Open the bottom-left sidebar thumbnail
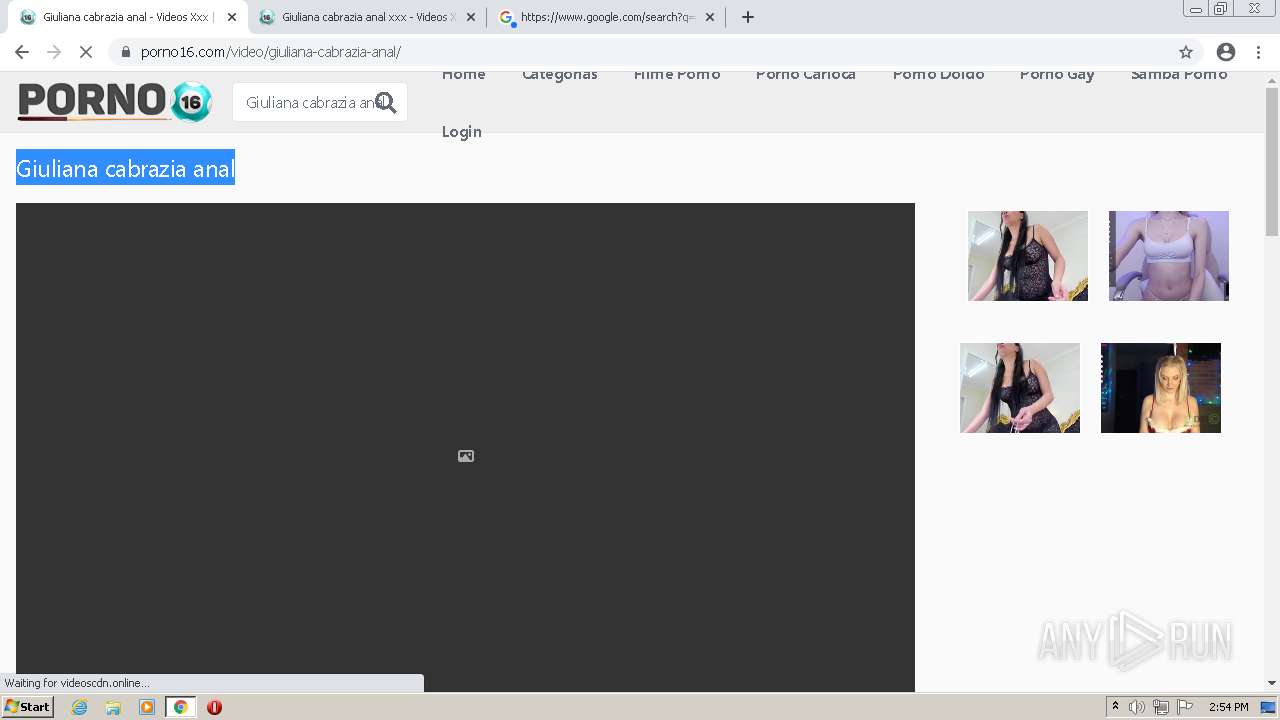 tap(1020, 388)
